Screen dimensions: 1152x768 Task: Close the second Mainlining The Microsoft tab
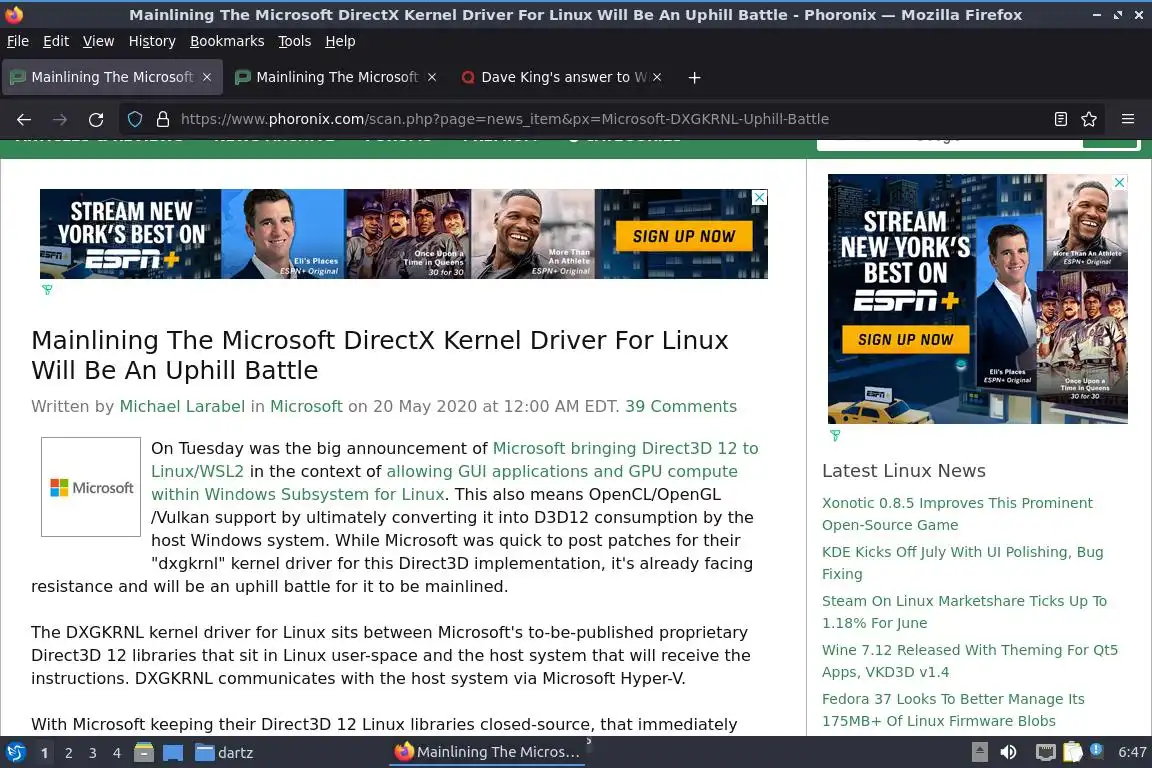432,77
